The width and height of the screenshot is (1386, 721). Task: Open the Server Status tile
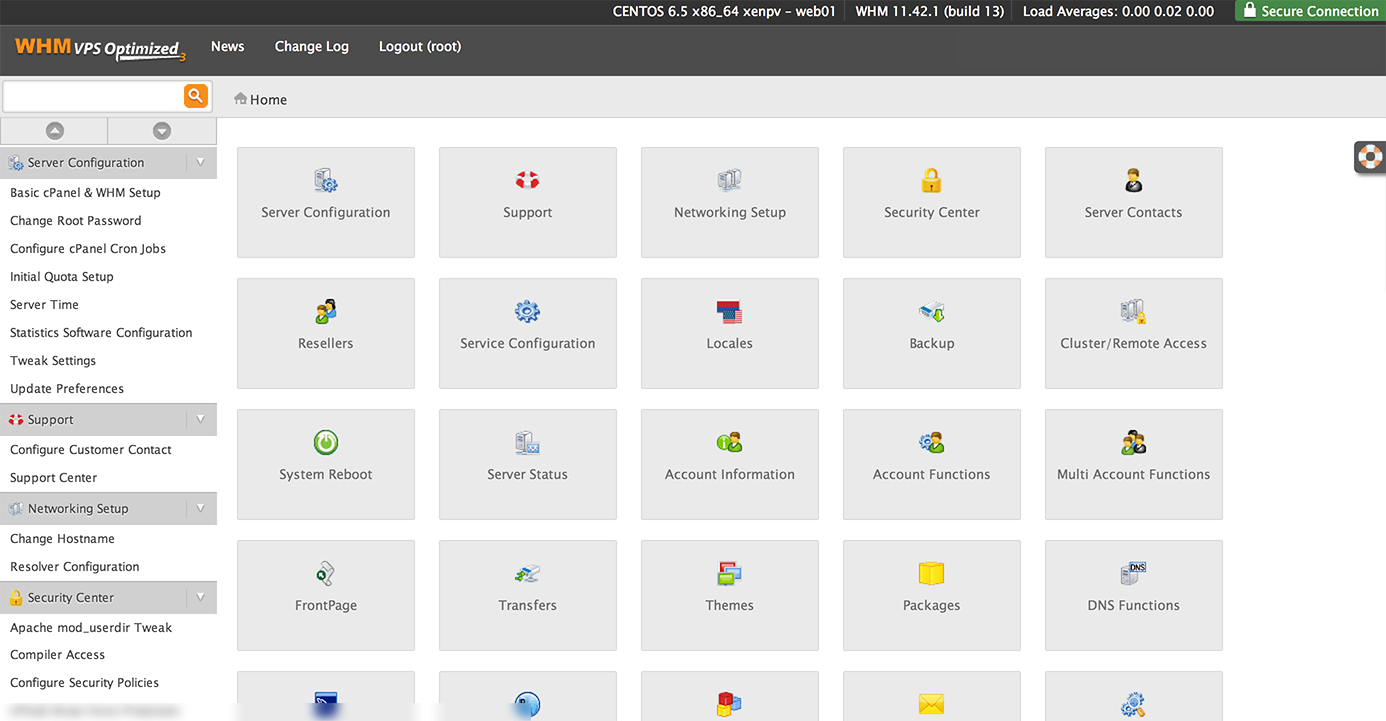click(528, 465)
